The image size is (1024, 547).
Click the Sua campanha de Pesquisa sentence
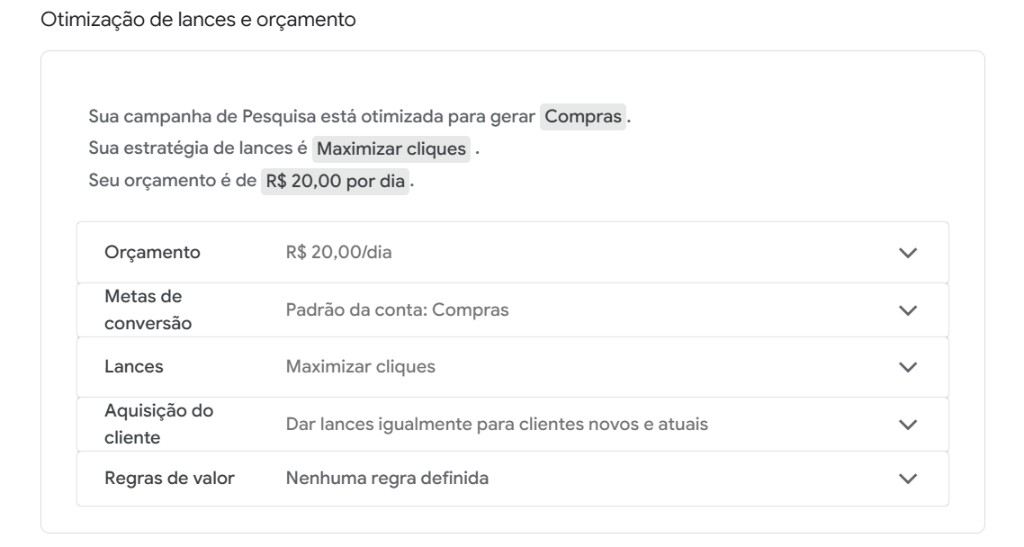tap(359, 117)
